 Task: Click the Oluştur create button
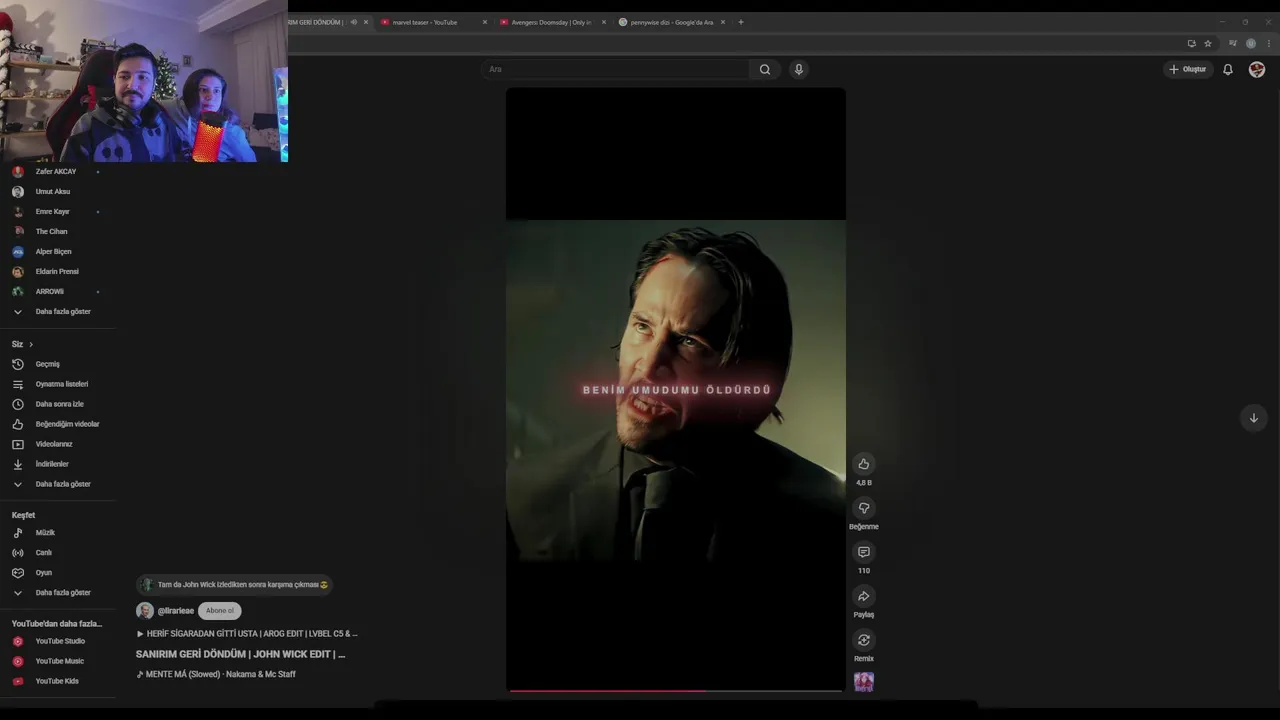[1187, 69]
